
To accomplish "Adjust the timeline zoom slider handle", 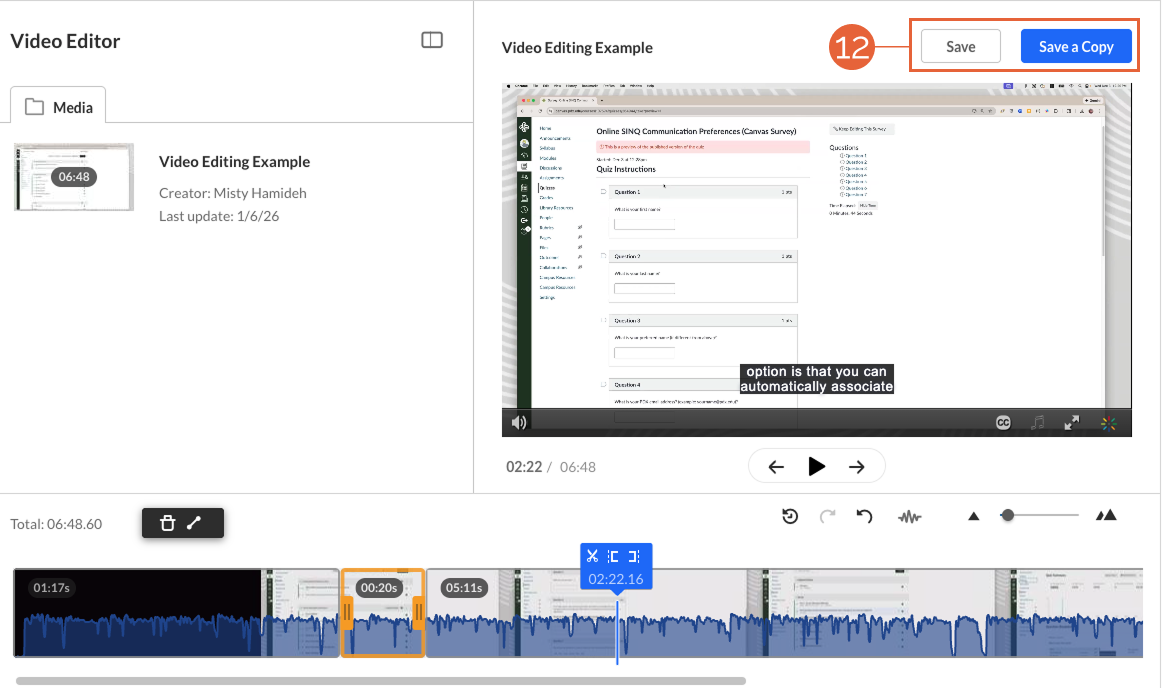I will [x=1007, y=516].
